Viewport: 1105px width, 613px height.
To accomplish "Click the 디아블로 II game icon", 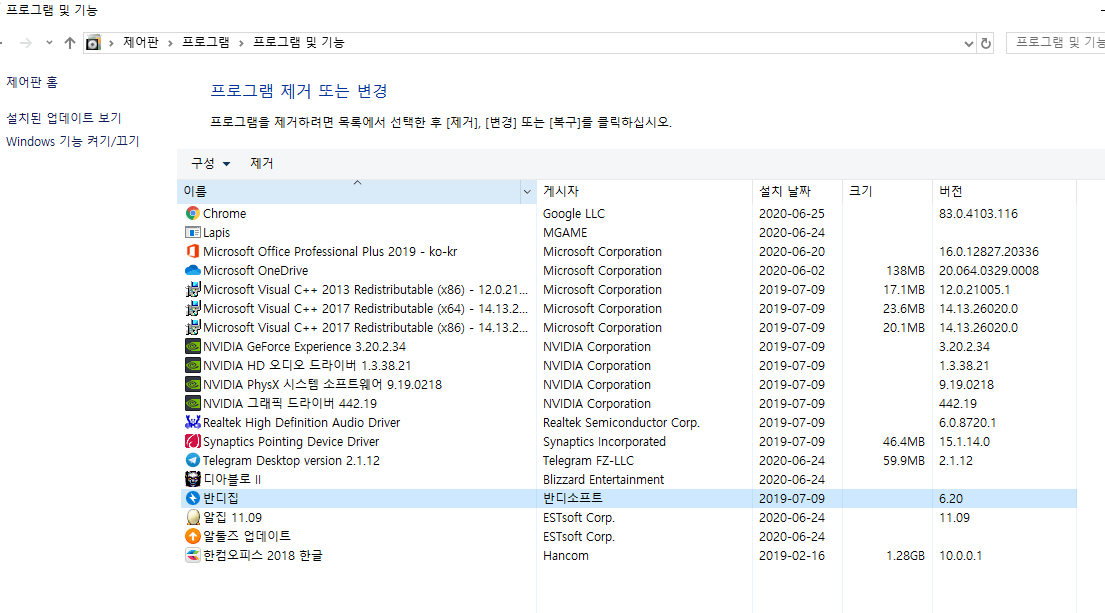I will click(192, 479).
